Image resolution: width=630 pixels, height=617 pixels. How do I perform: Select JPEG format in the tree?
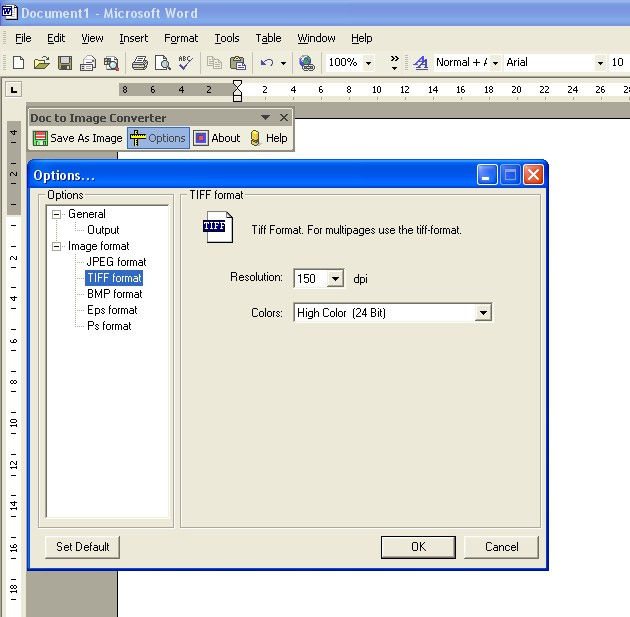point(117,262)
